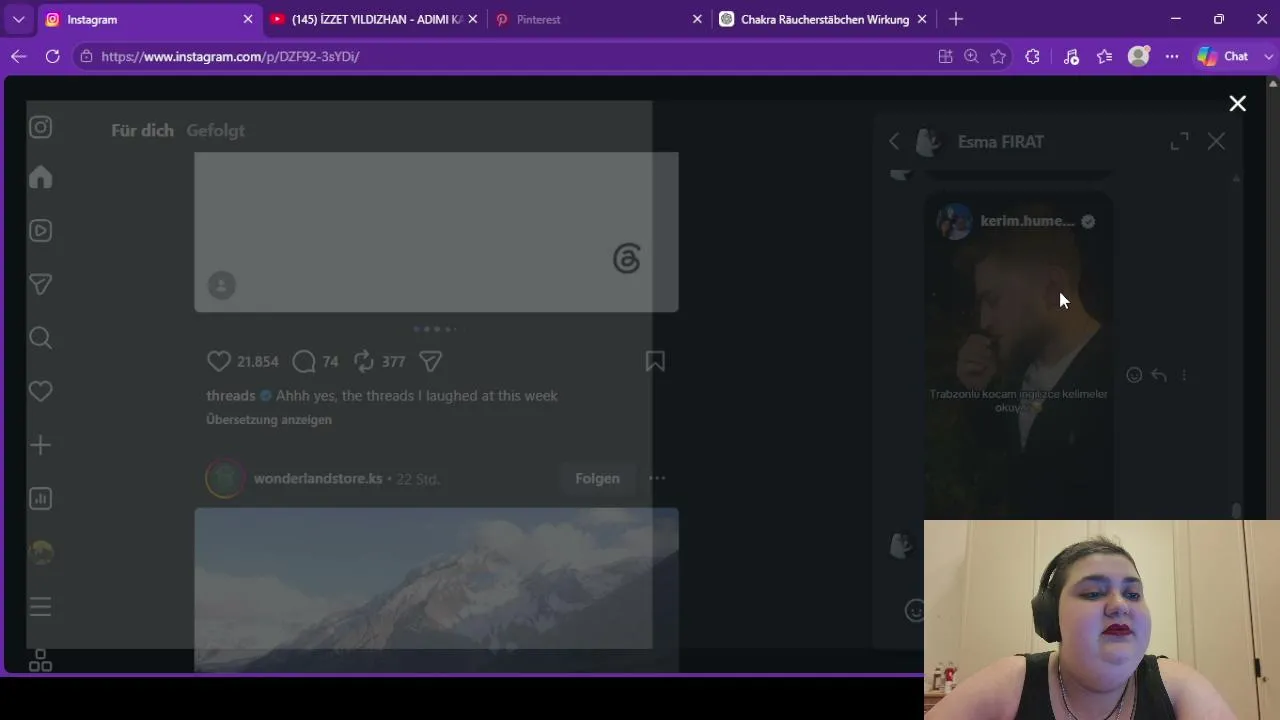Open Instagram Home from the sidebar

coord(41,177)
